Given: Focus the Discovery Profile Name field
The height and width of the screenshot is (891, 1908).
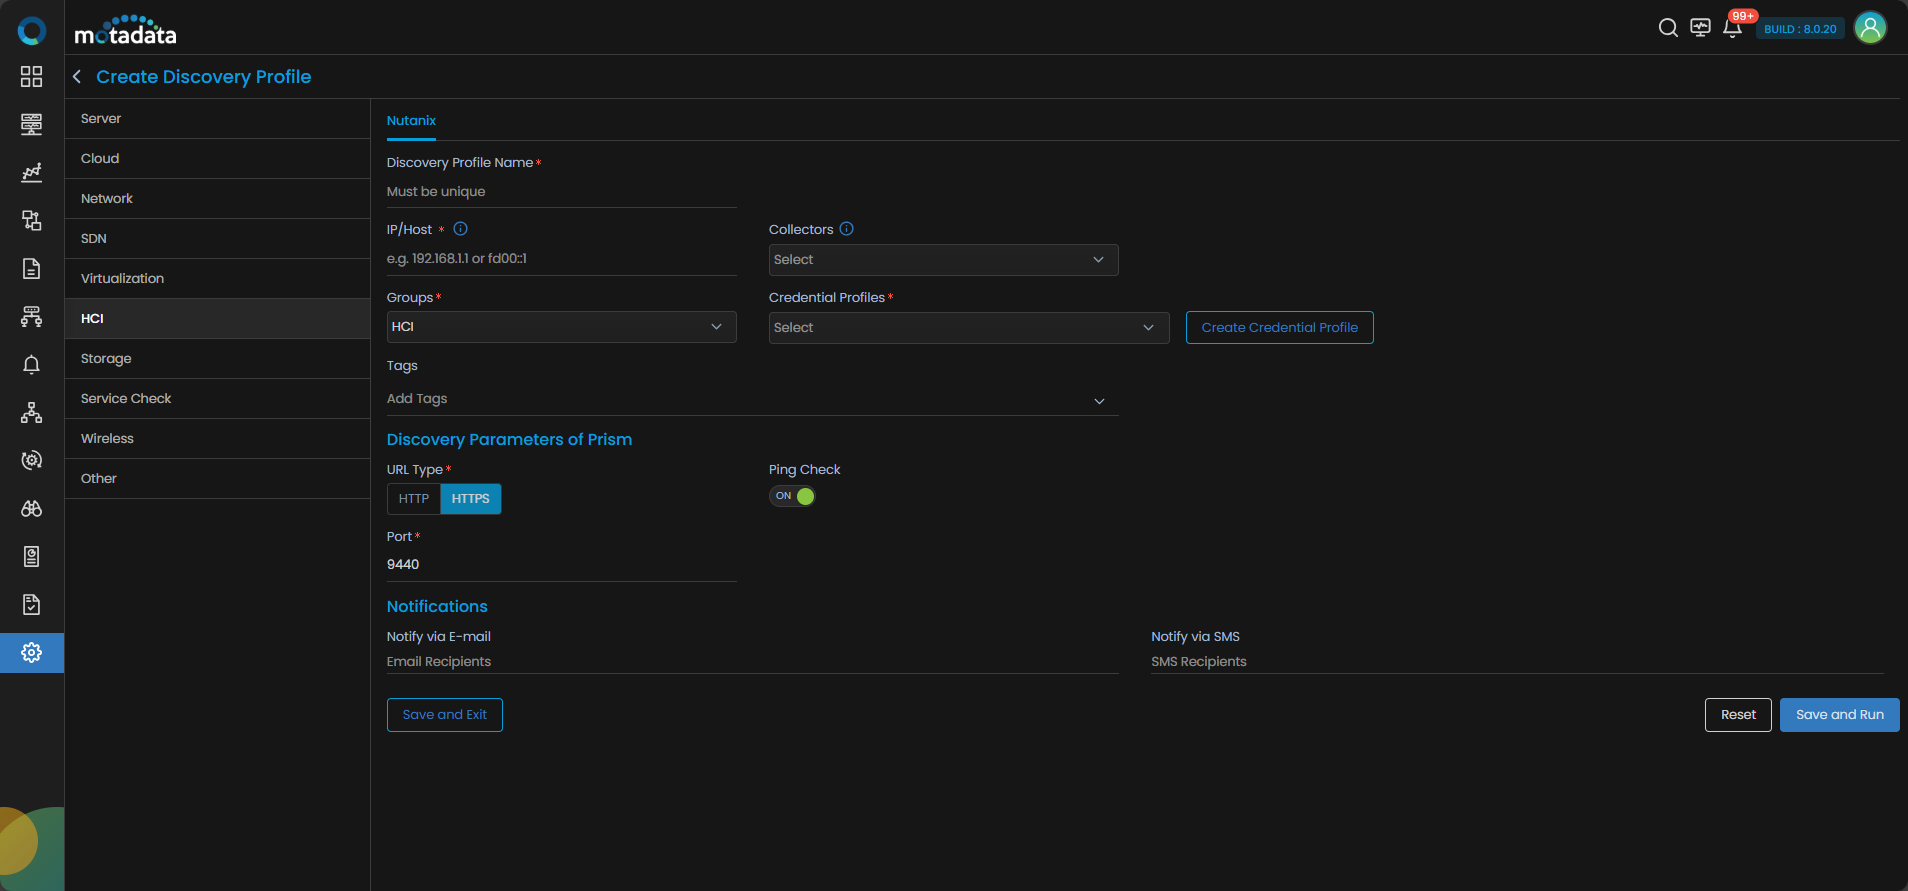Looking at the screenshot, I should pyautogui.click(x=561, y=192).
